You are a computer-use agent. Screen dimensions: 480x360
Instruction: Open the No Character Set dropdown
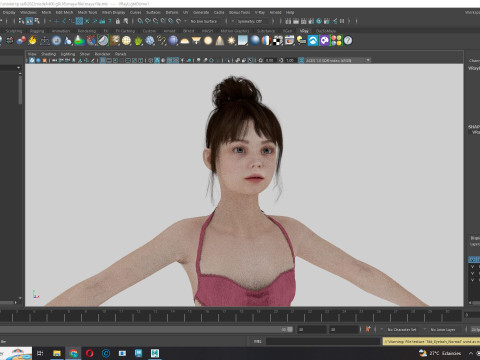click(403, 329)
